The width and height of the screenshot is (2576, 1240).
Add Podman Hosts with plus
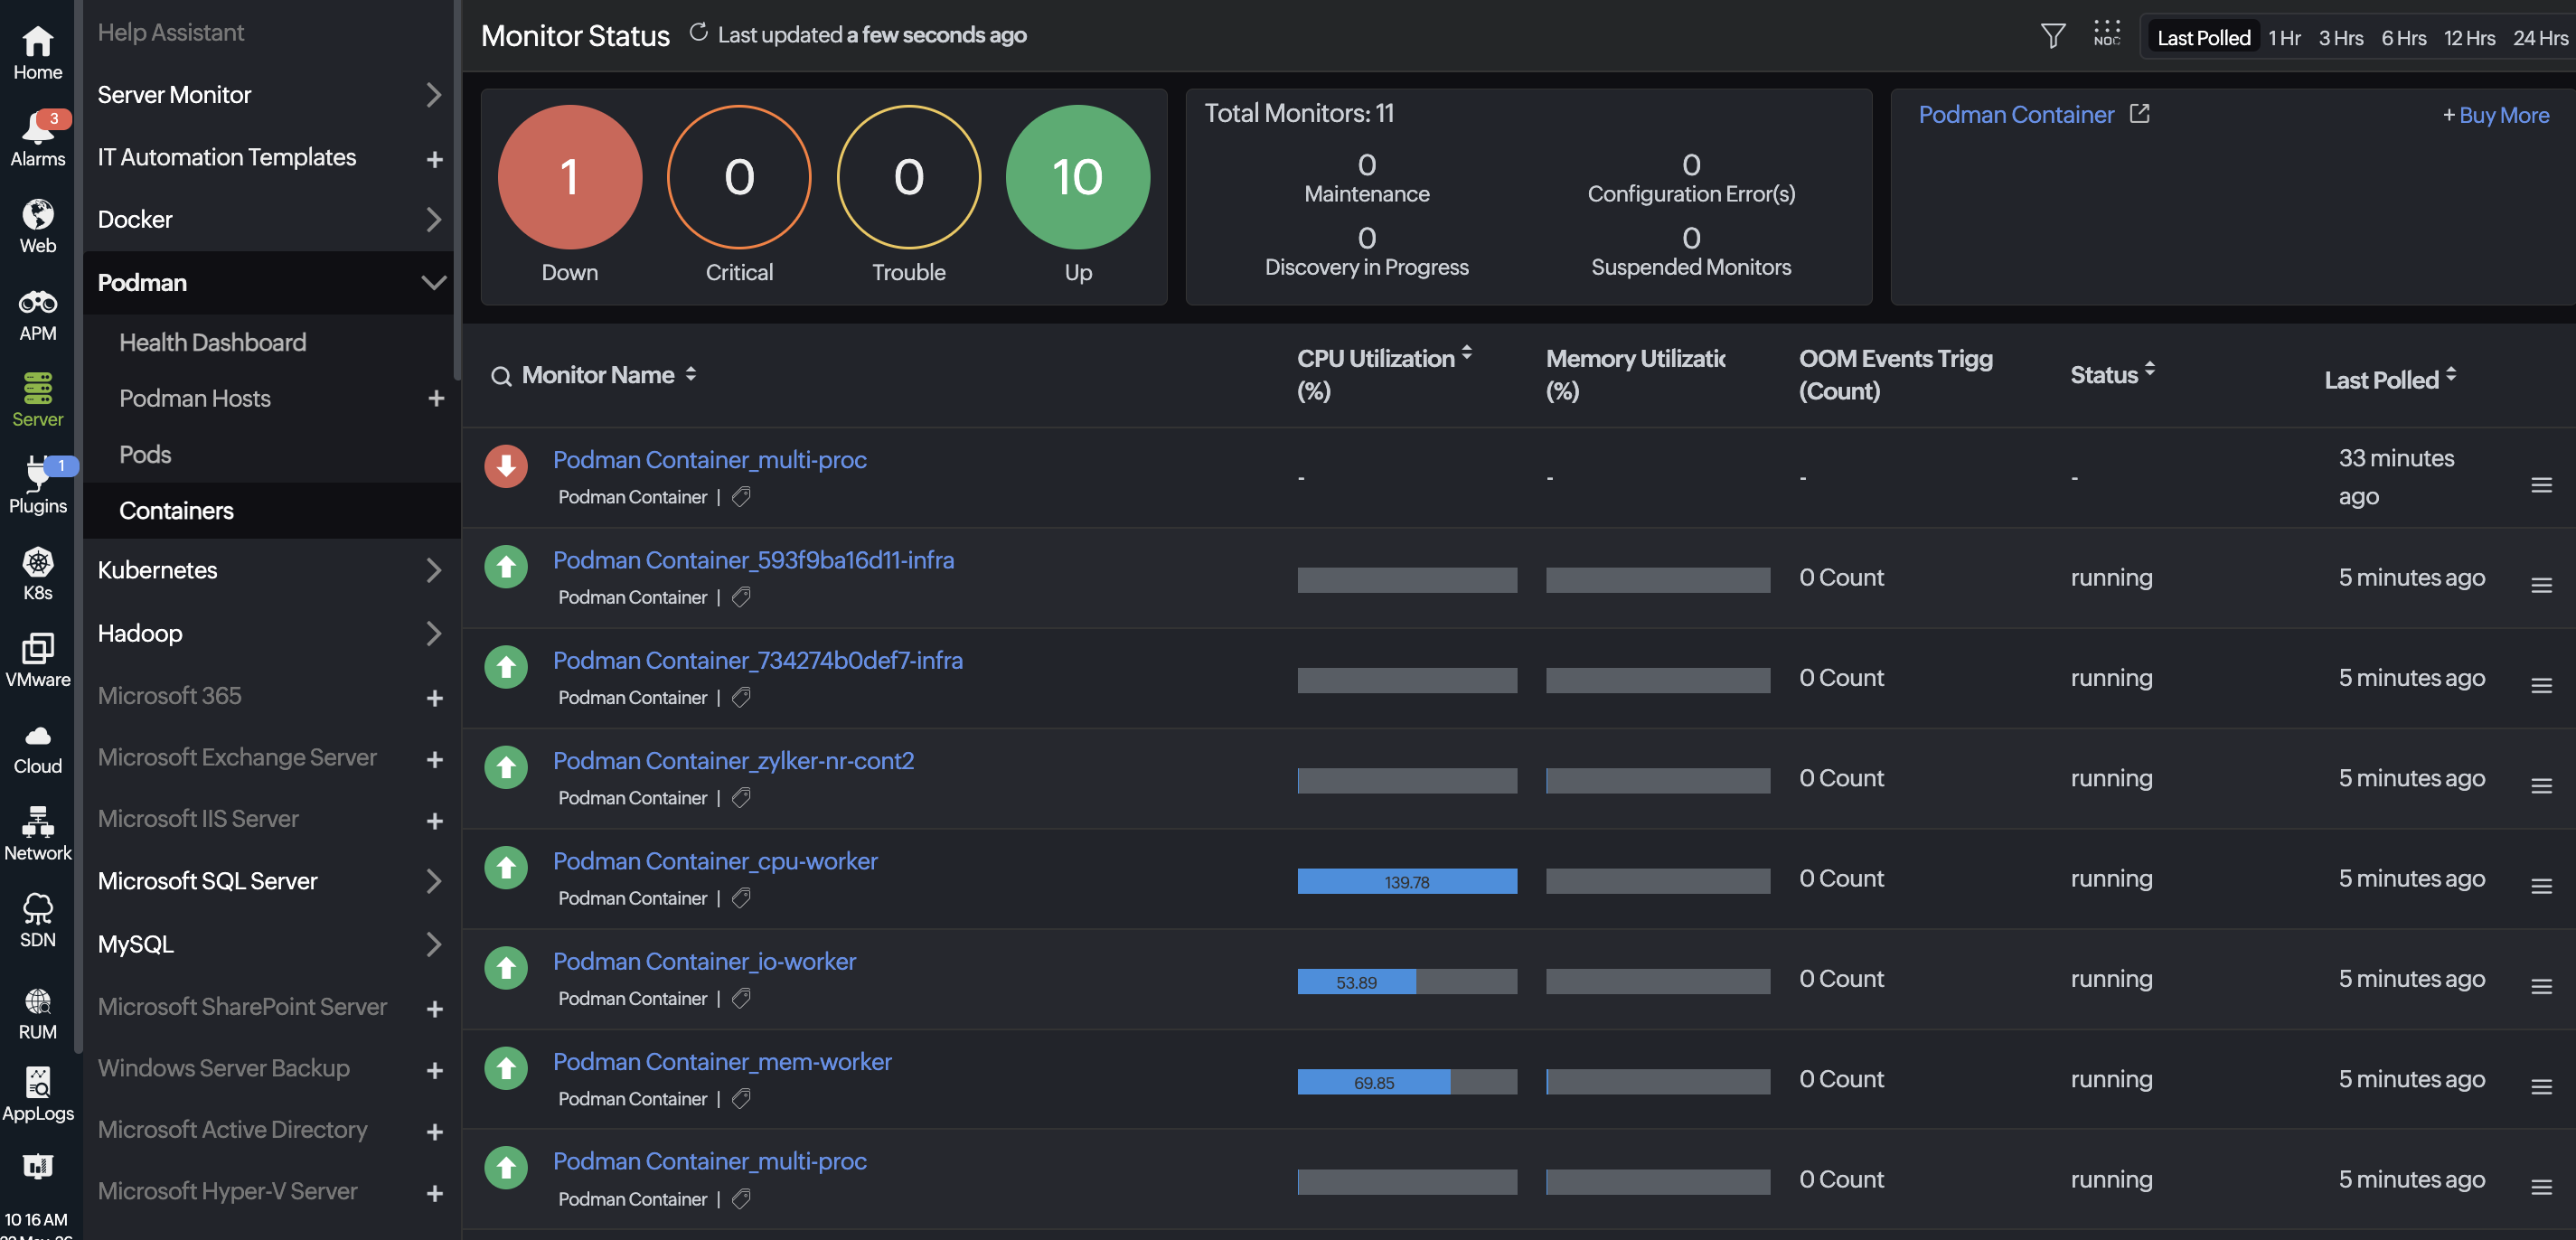tap(435, 398)
